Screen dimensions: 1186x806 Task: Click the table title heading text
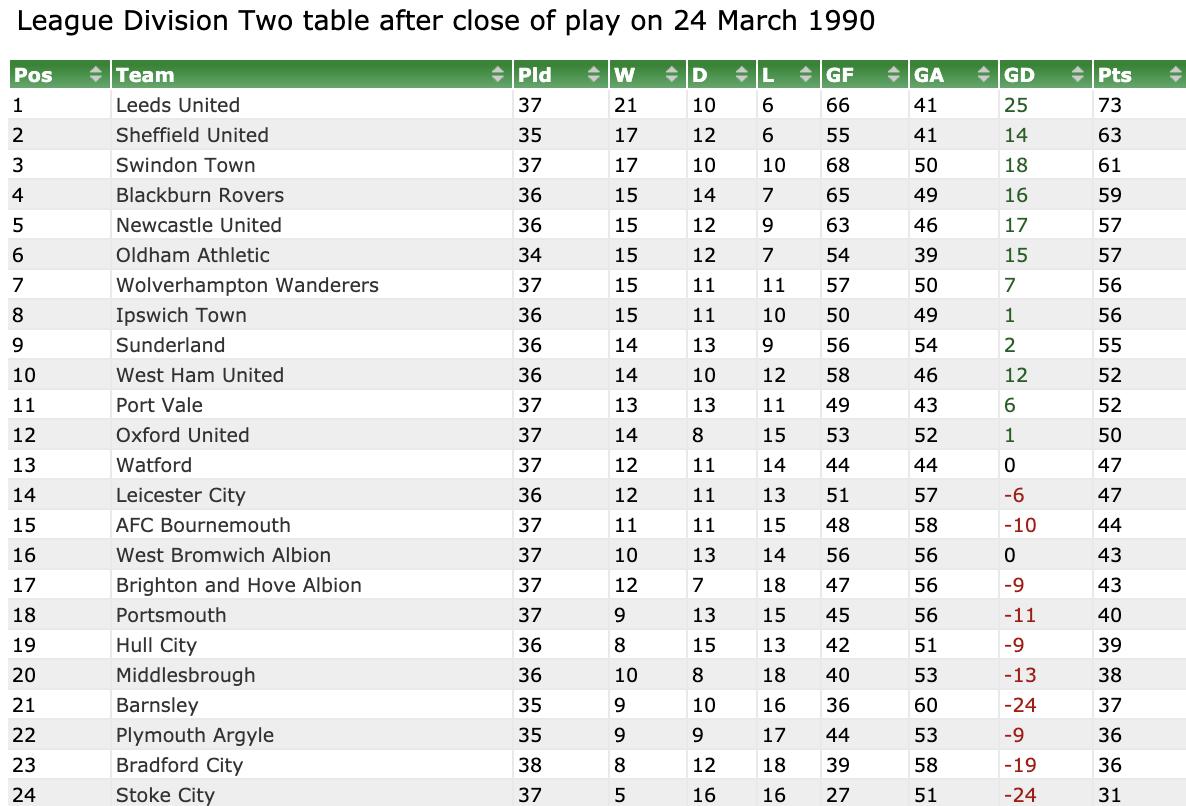coord(446,20)
